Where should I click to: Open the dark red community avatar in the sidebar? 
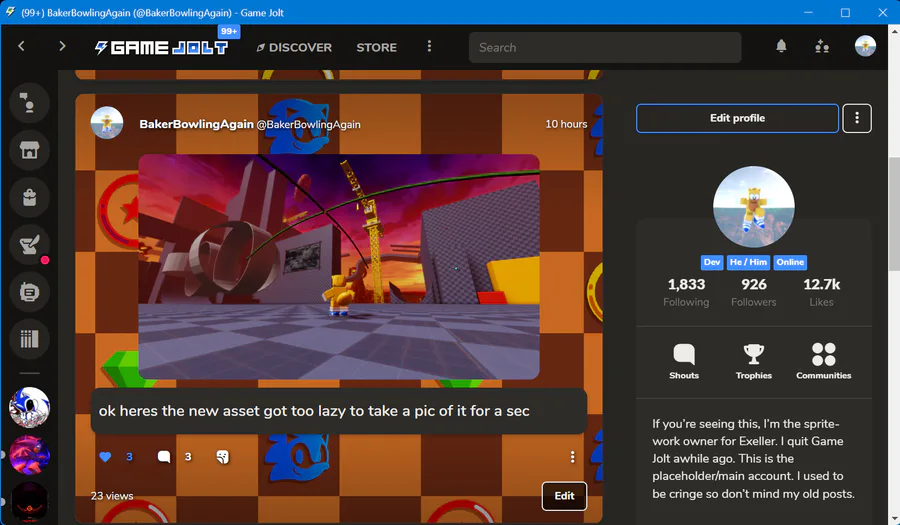[29, 503]
